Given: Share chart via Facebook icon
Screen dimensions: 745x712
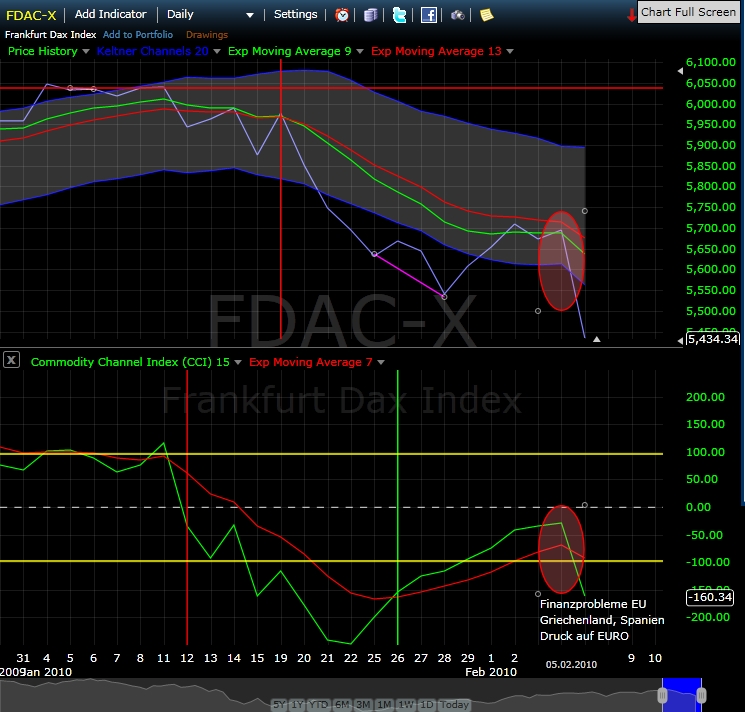Looking at the screenshot, I should pos(429,15).
